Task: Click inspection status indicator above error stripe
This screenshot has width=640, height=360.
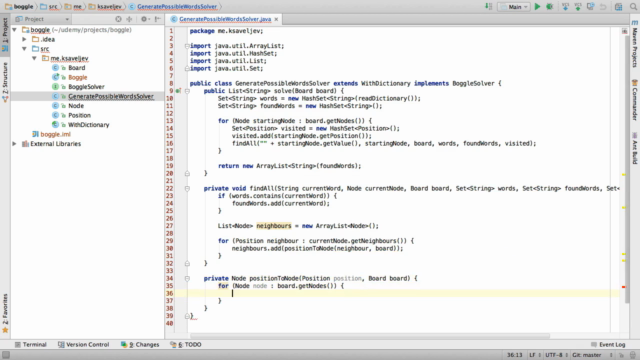Action: coord(624,31)
